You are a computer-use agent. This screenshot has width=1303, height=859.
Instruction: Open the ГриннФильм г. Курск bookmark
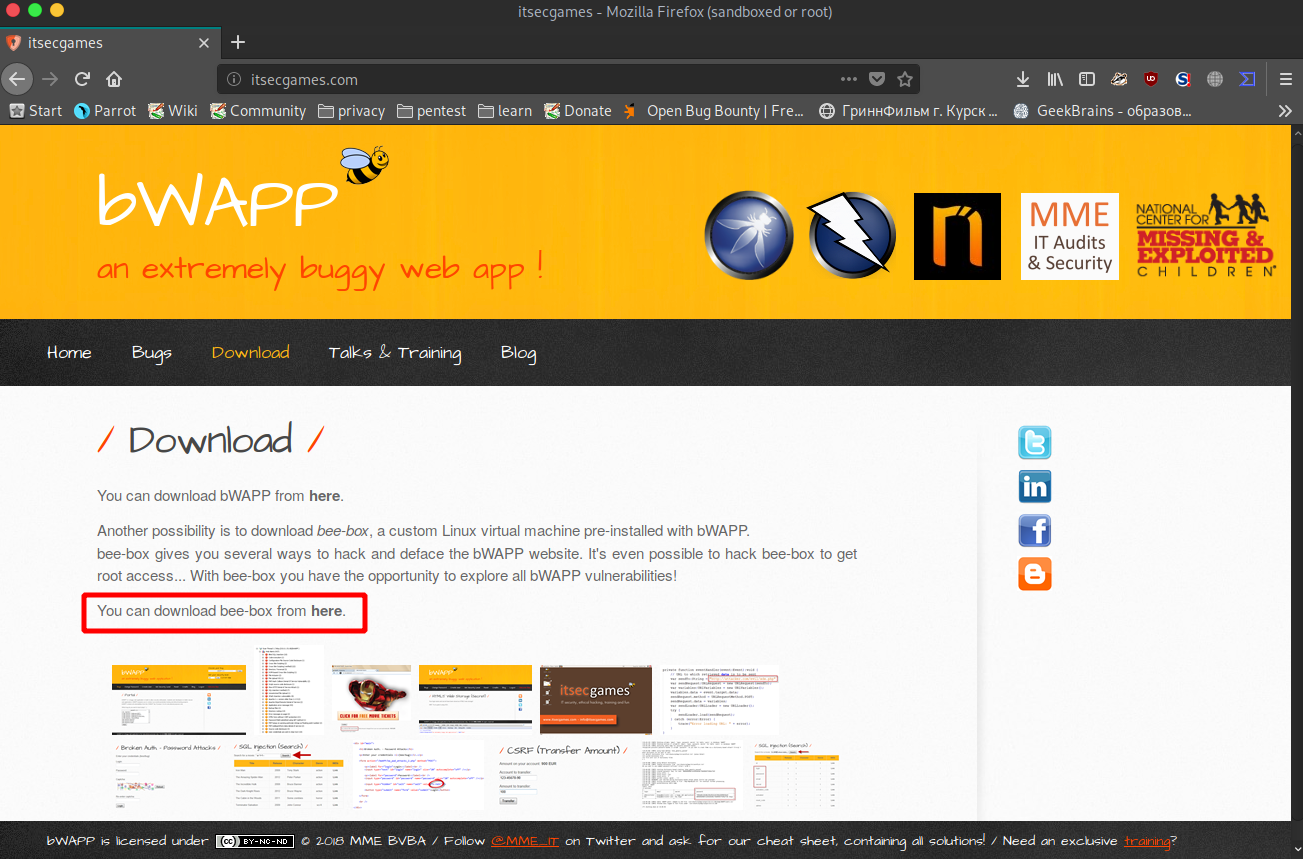[x=909, y=111]
